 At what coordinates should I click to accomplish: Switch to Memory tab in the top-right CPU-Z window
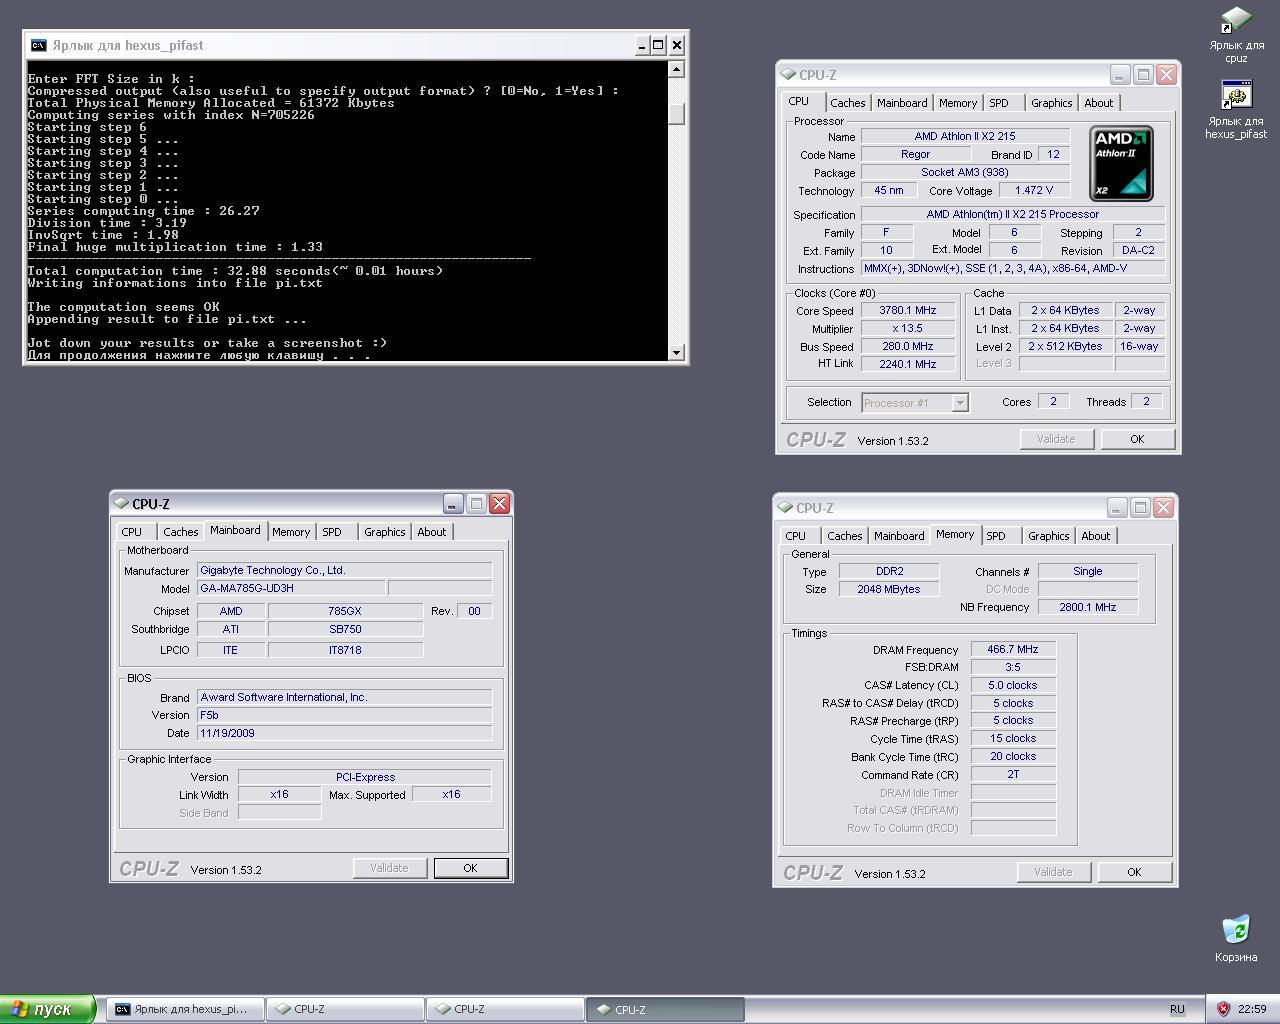click(957, 103)
